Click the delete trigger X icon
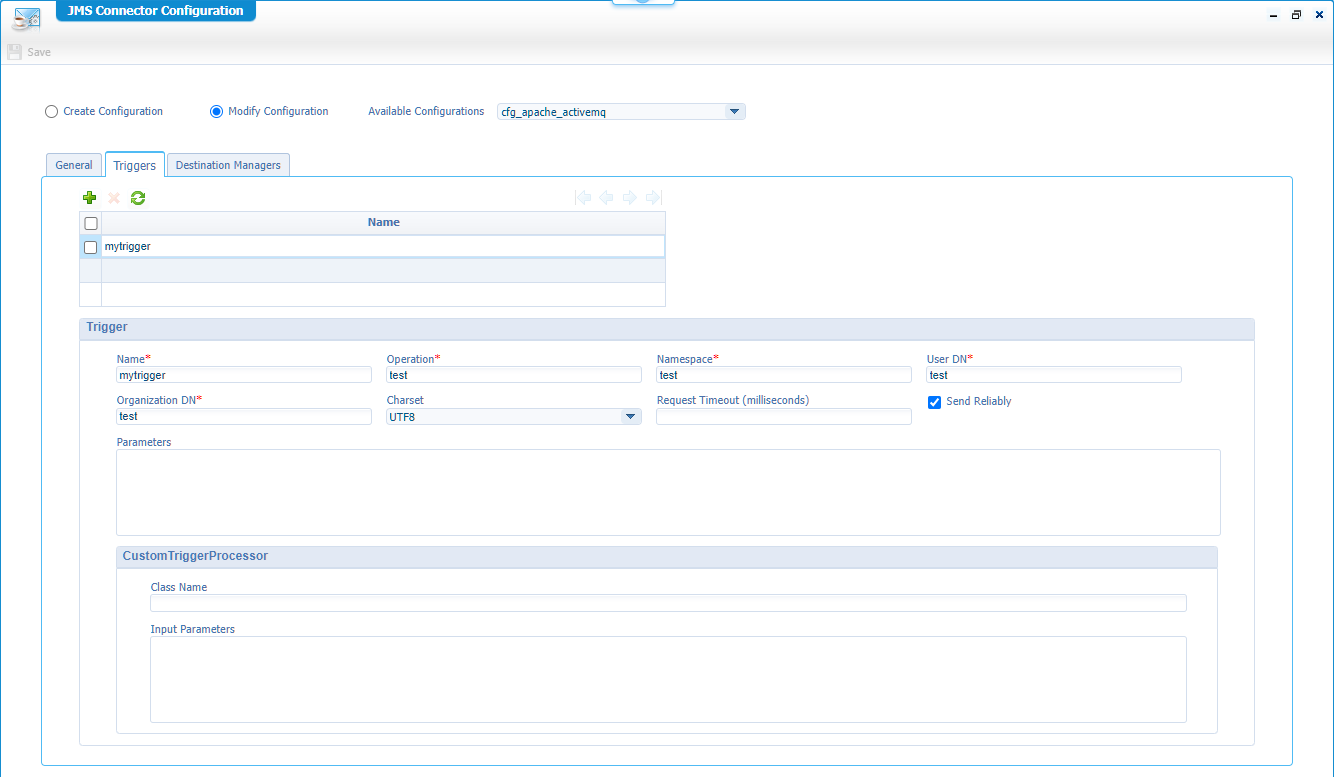The height and width of the screenshot is (777, 1334). tap(114, 198)
